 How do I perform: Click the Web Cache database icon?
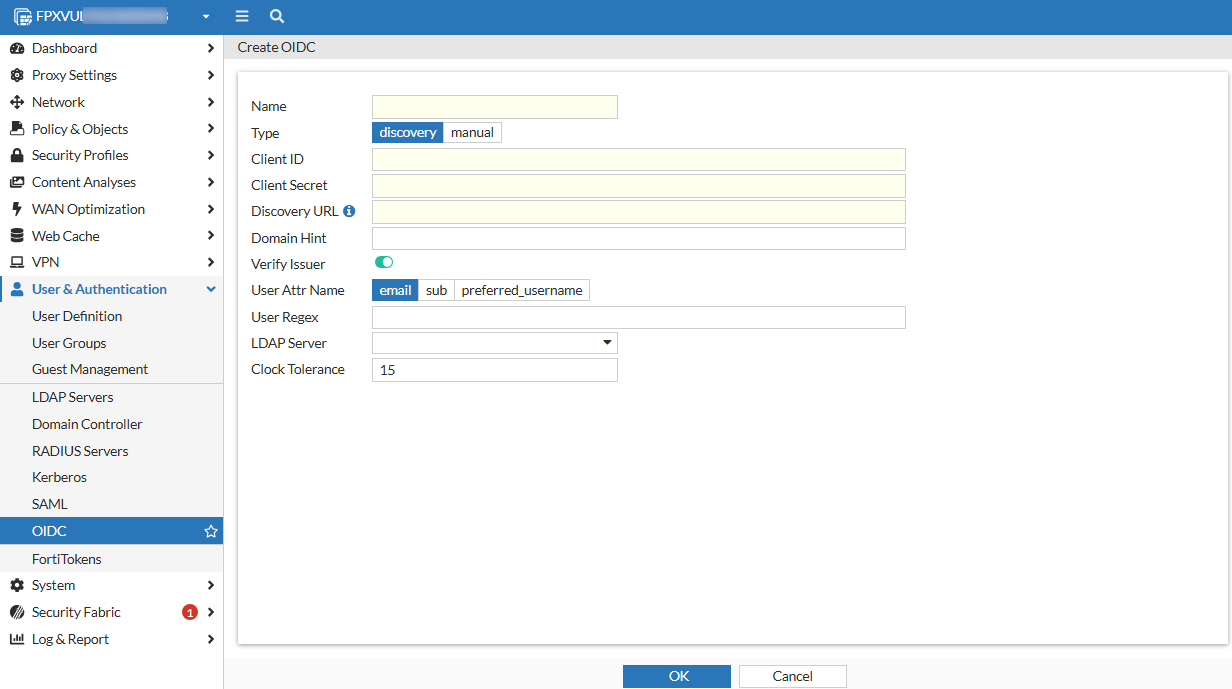(17, 236)
